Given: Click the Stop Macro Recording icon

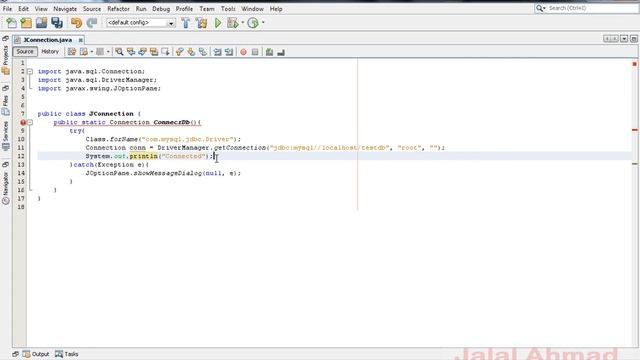Looking at the screenshot, I should click(x=255, y=52).
